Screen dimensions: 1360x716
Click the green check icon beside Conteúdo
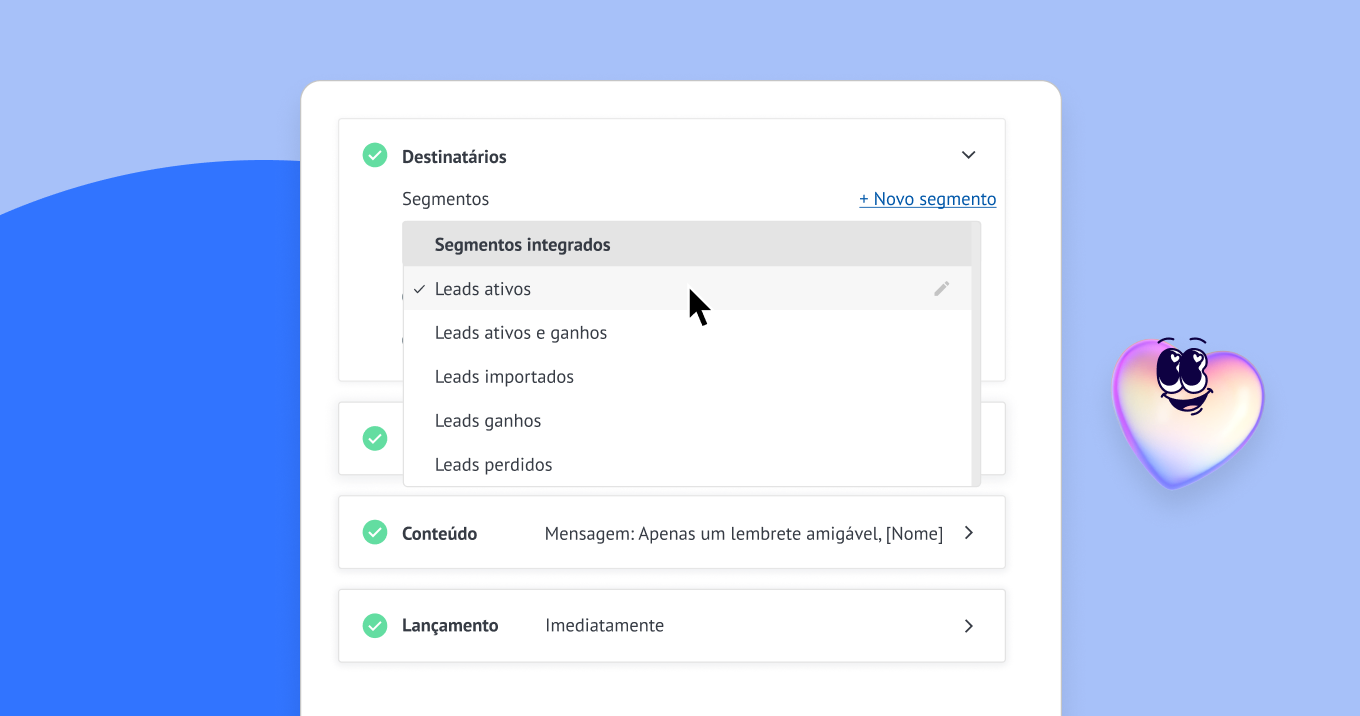click(x=375, y=533)
